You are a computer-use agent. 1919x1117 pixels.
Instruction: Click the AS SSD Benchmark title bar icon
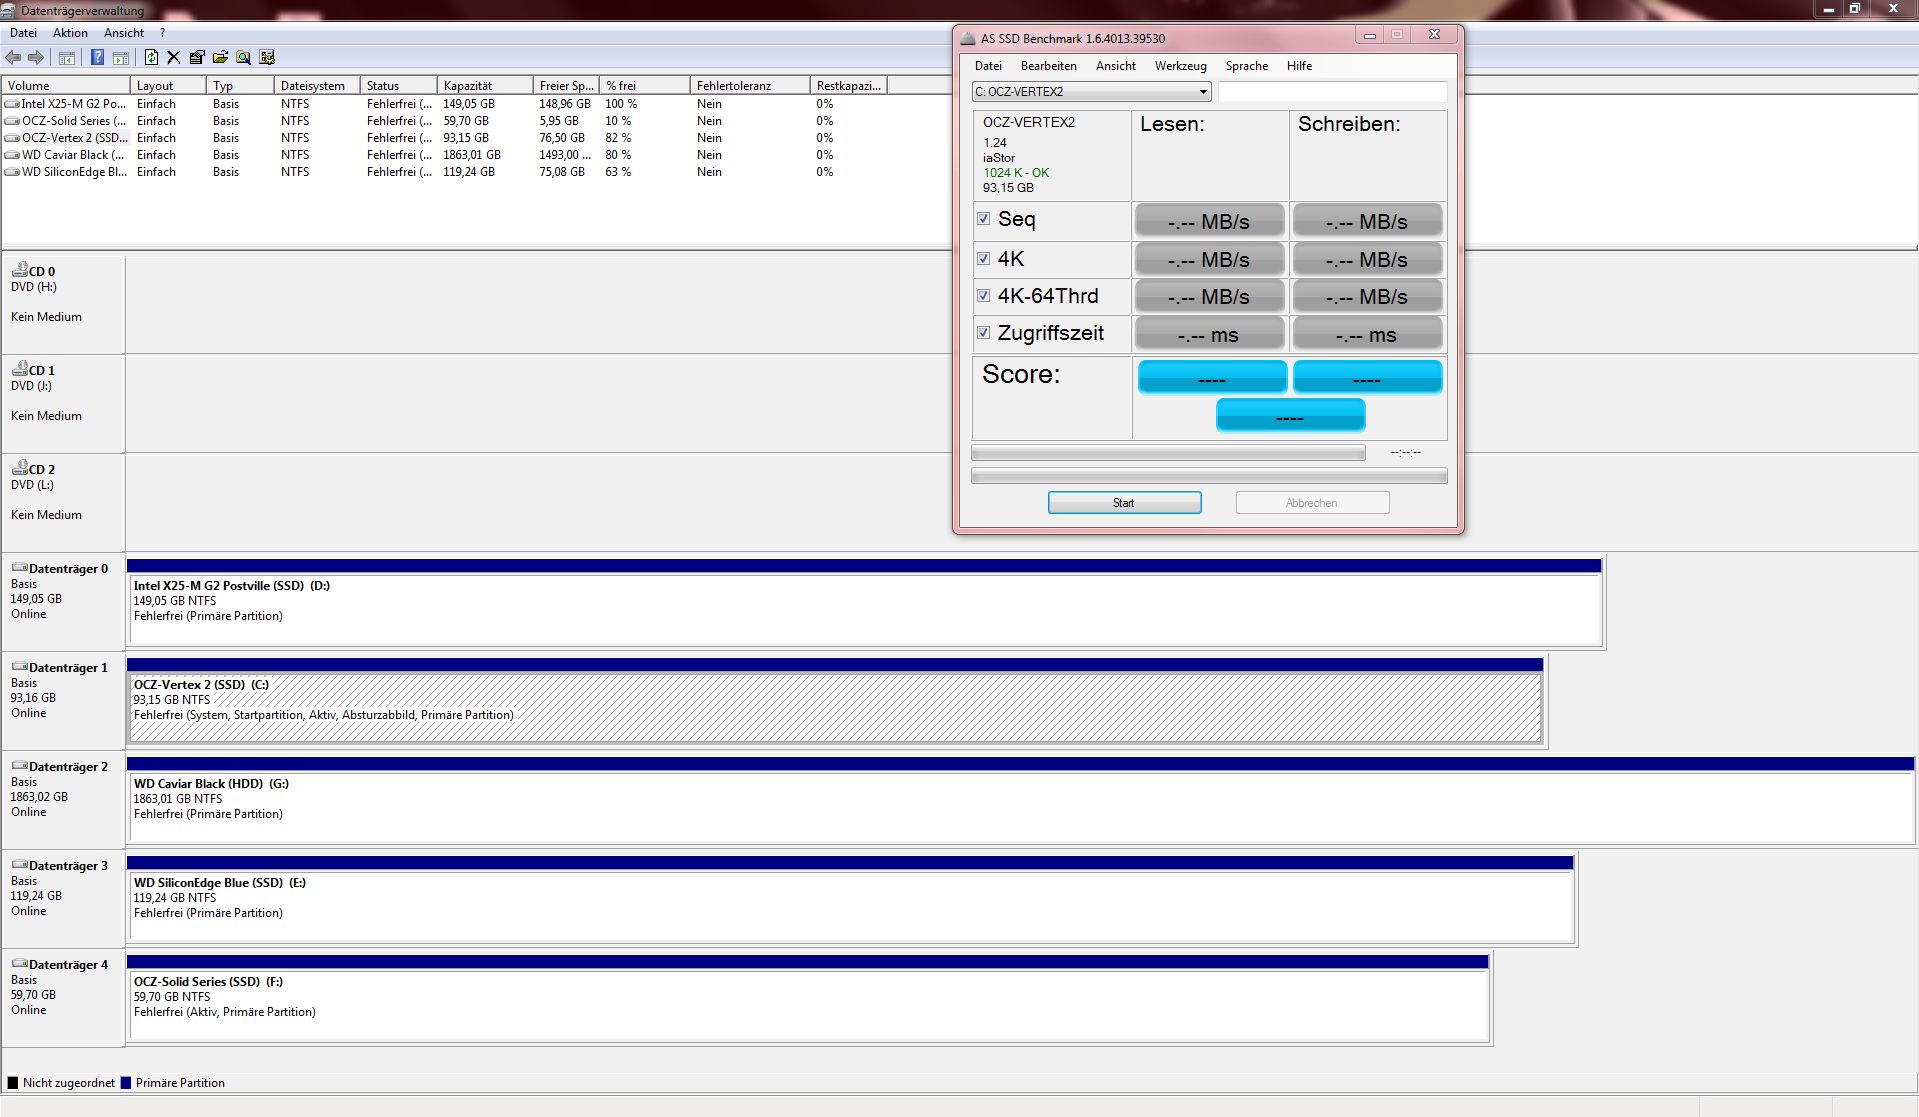pyautogui.click(x=967, y=38)
